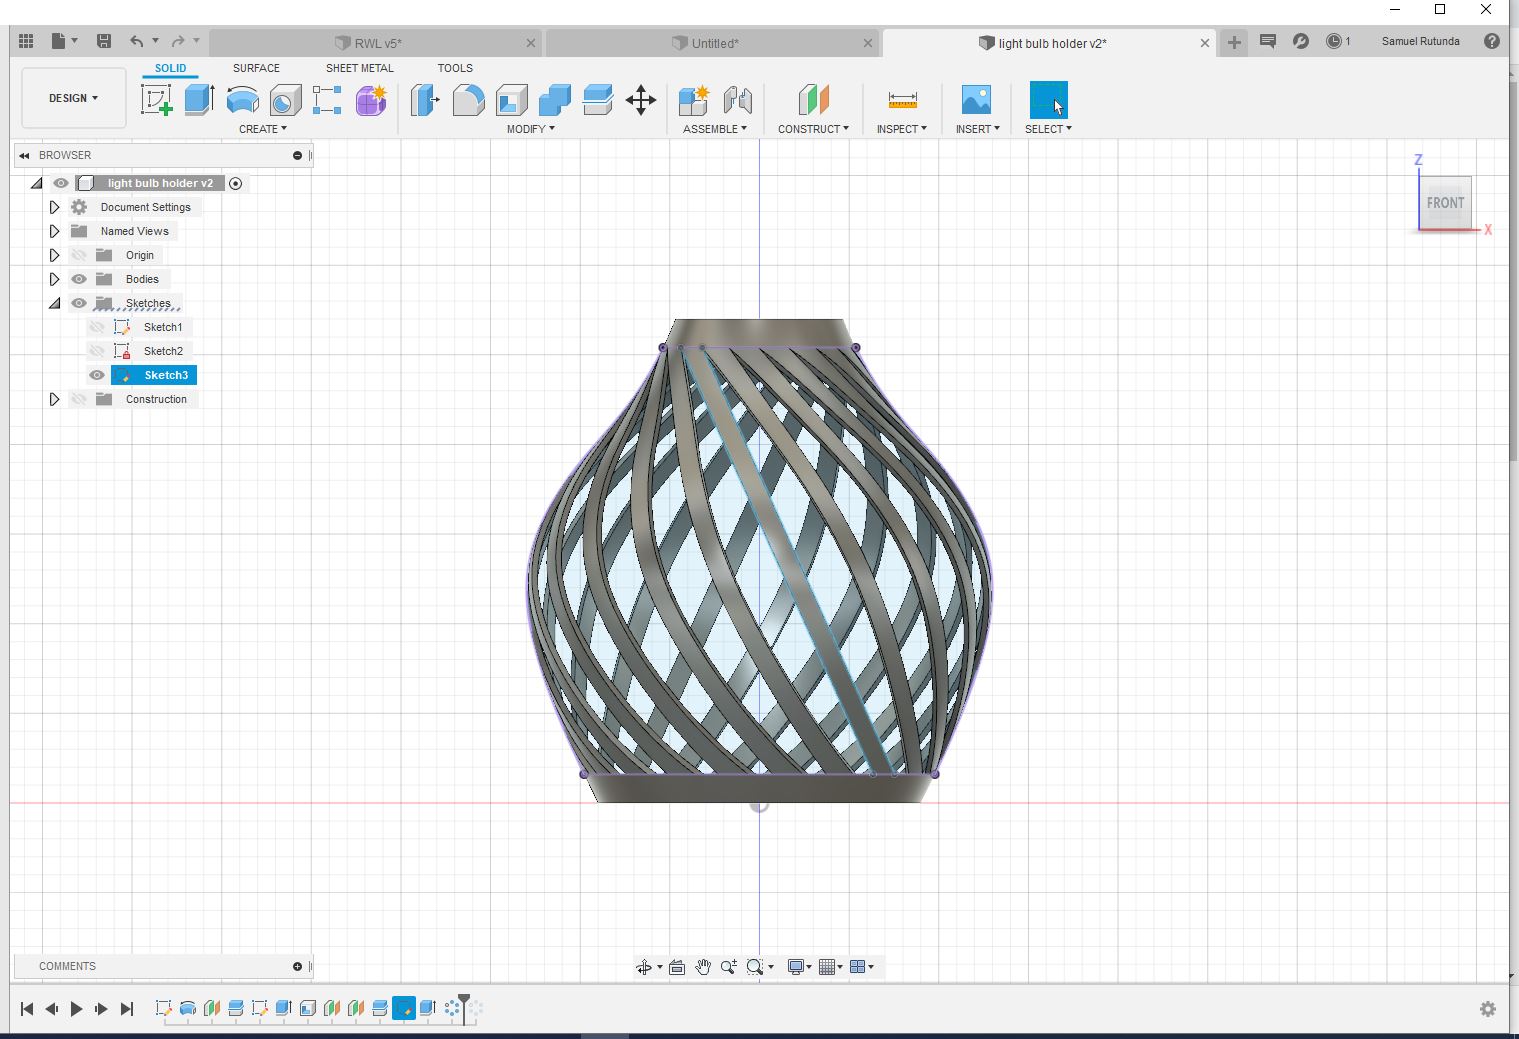This screenshot has height=1039, width=1519.
Task: Collapse the Sketches folder node
Action: (x=55, y=303)
